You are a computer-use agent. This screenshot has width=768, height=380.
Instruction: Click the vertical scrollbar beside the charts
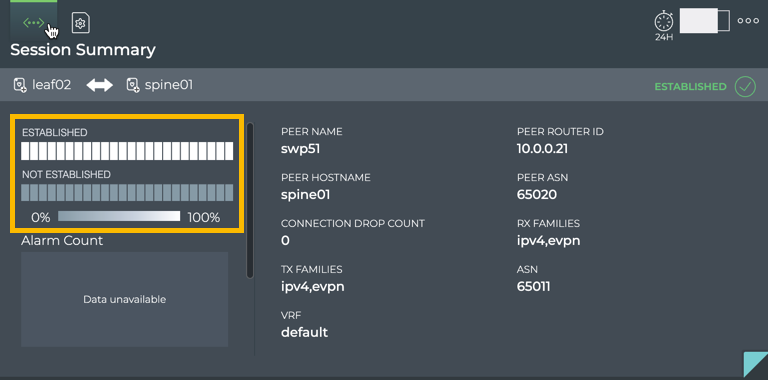pos(250,200)
